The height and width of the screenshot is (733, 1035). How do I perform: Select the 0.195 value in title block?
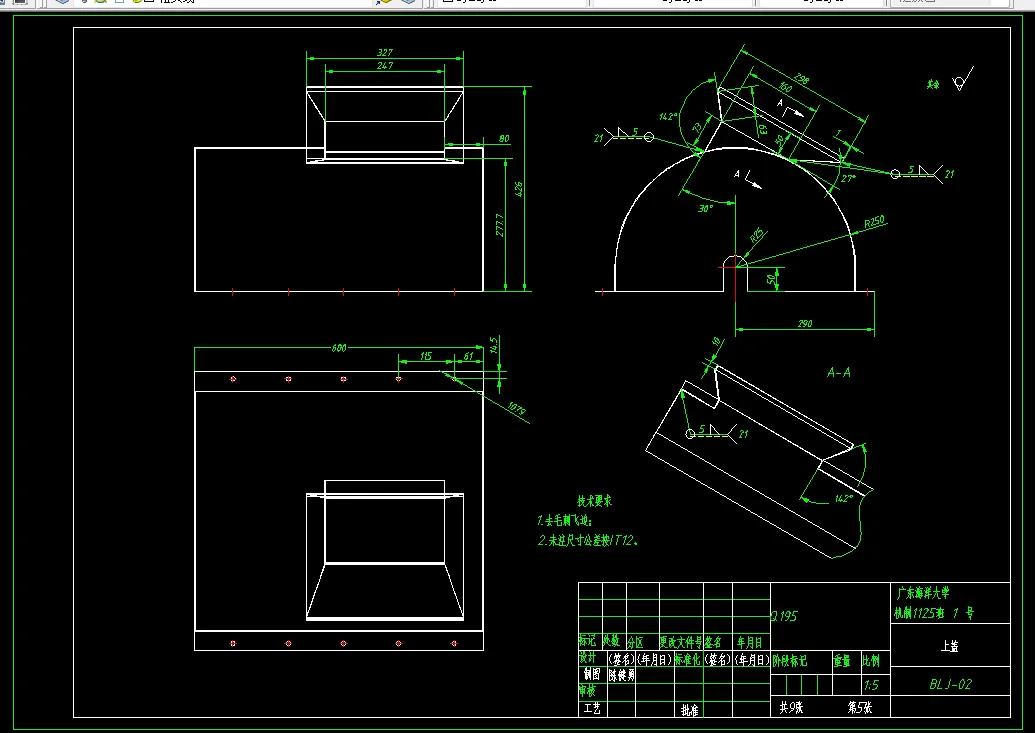(x=784, y=616)
